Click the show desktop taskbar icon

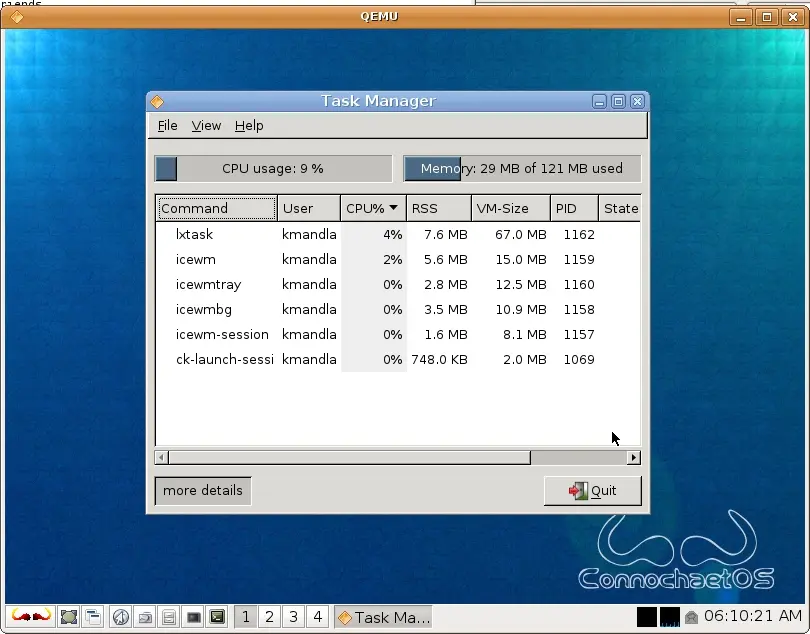pyautogui.click(x=69, y=617)
